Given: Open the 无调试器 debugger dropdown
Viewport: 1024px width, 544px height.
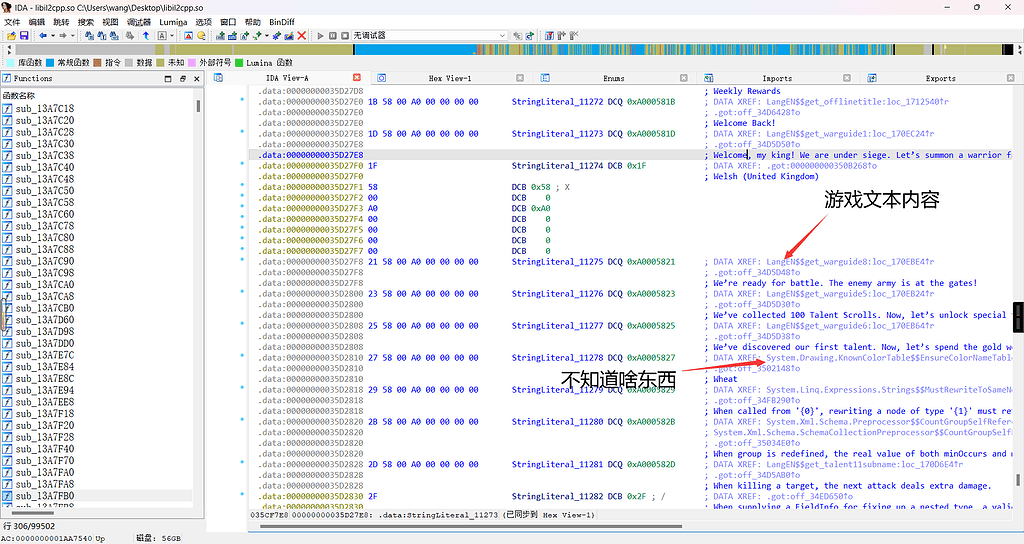Looking at the screenshot, I should (x=430, y=35).
